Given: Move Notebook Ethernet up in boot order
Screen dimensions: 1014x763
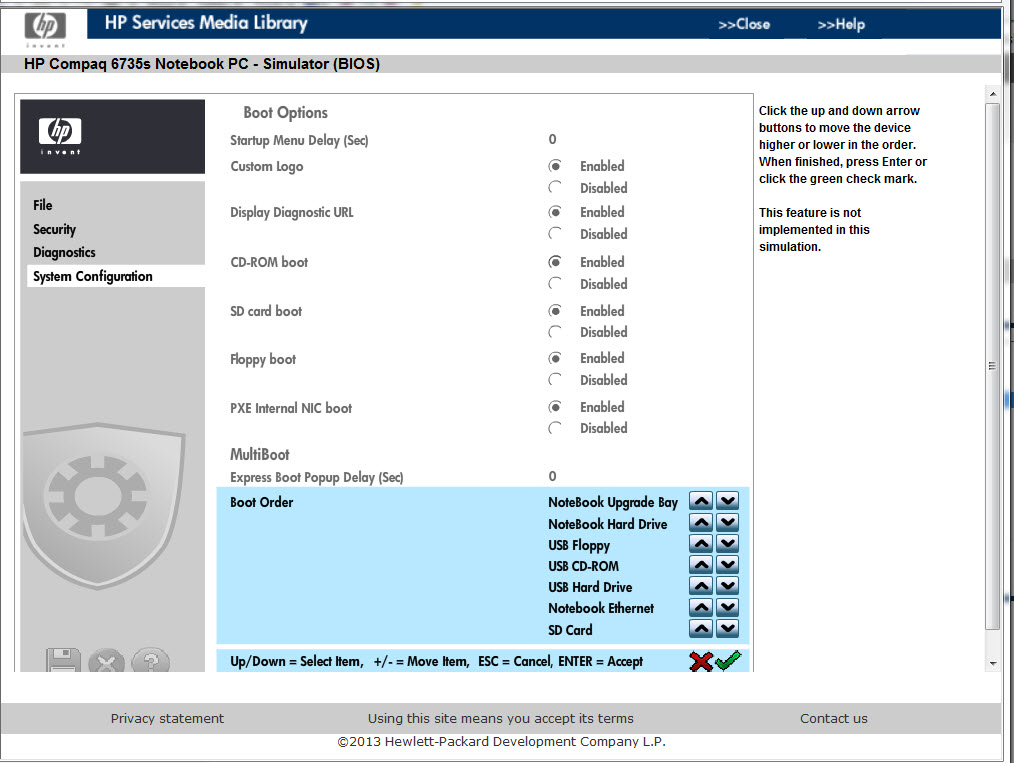Looking at the screenshot, I should click(701, 607).
